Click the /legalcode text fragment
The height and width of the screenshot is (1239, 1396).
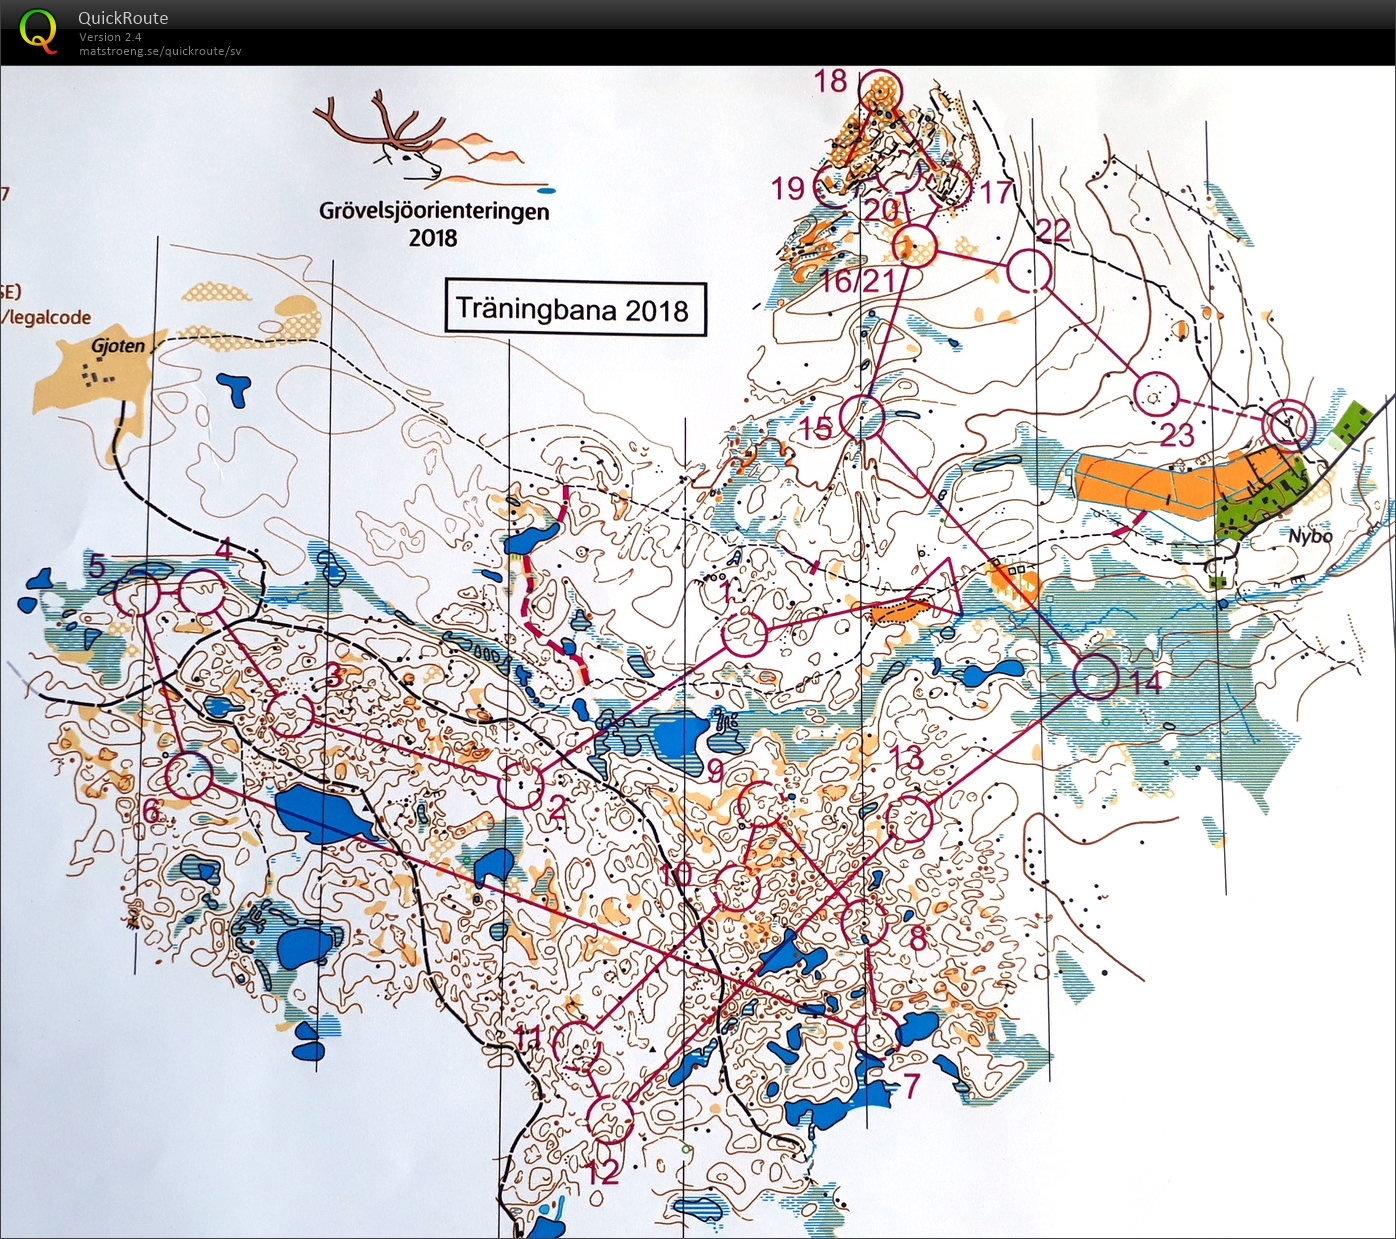pos(46,317)
